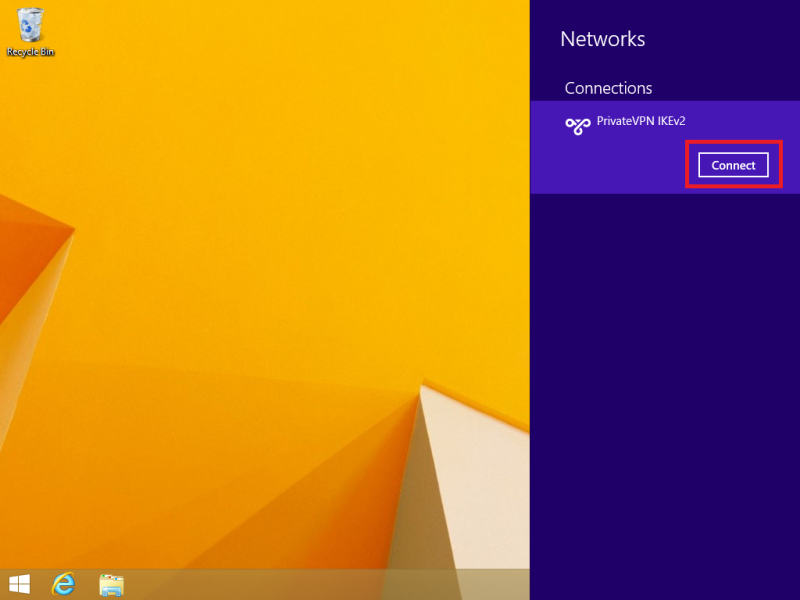
Task: Open the Windows Start button
Action: (x=19, y=584)
